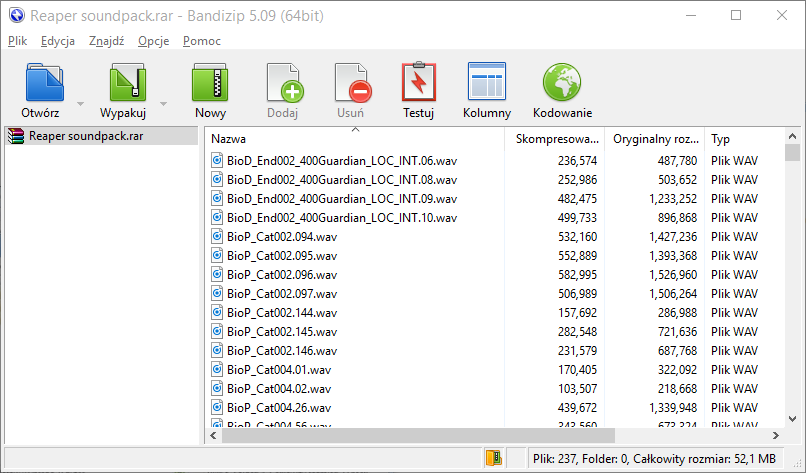
Task: Select file BioP_Cat004.01.wav
Action: [279, 370]
